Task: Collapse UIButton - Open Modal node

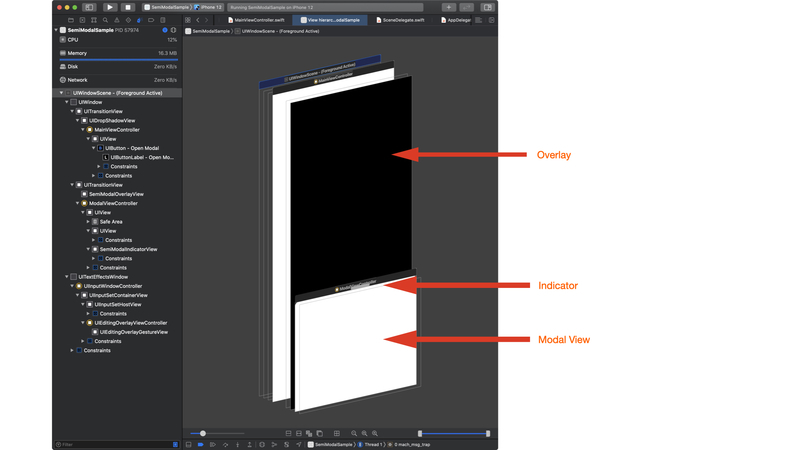Action: pos(93,148)
